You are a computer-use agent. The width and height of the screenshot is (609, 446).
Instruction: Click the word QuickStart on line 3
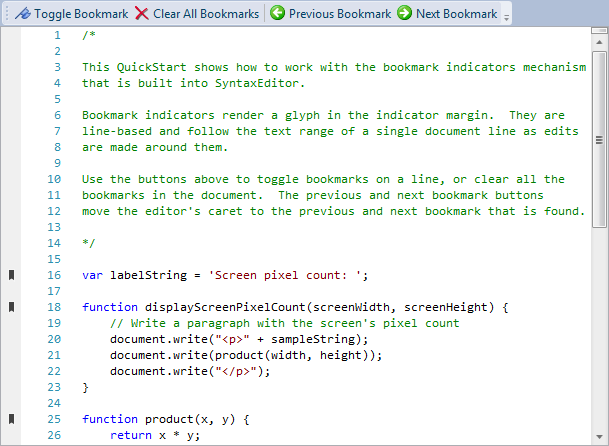point(151,67)
